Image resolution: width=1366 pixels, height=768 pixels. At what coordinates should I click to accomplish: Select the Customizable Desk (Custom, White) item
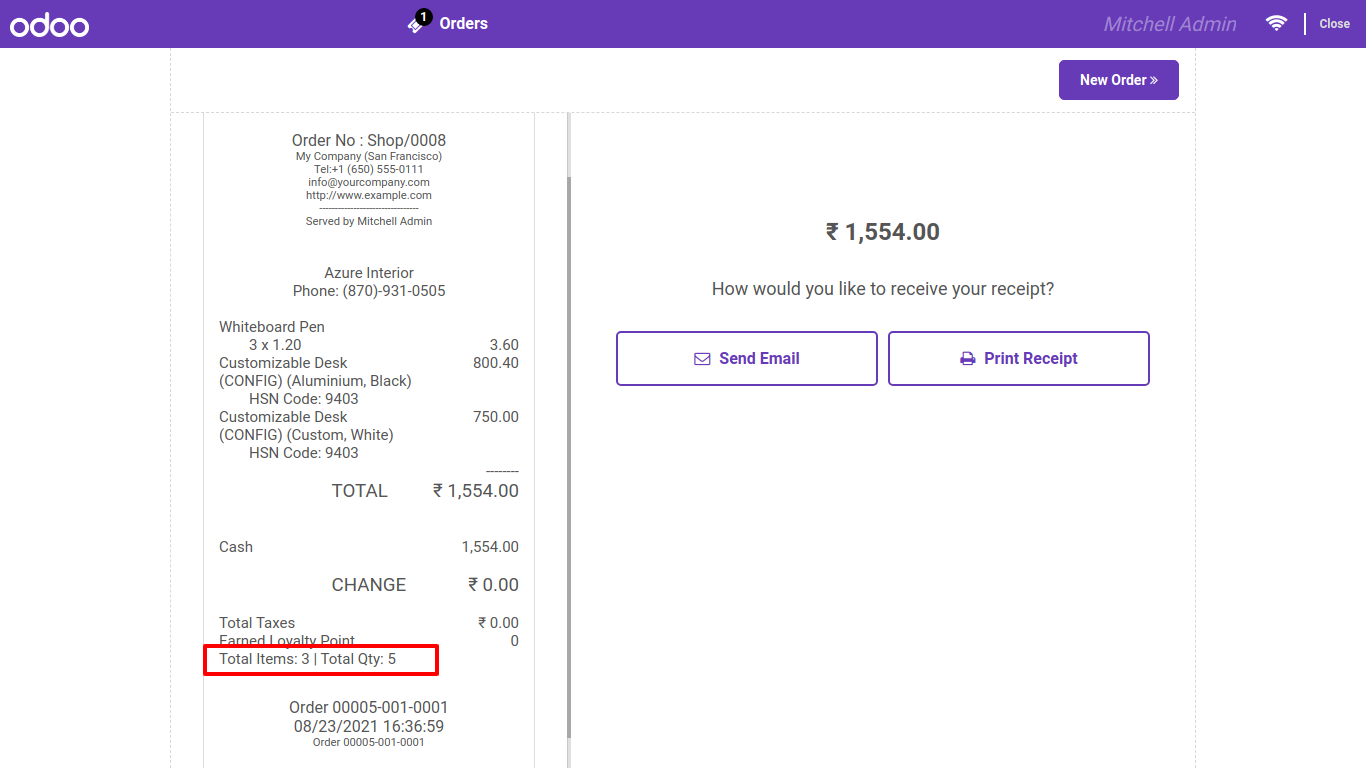pyautogui.click(x=306, y=426)
